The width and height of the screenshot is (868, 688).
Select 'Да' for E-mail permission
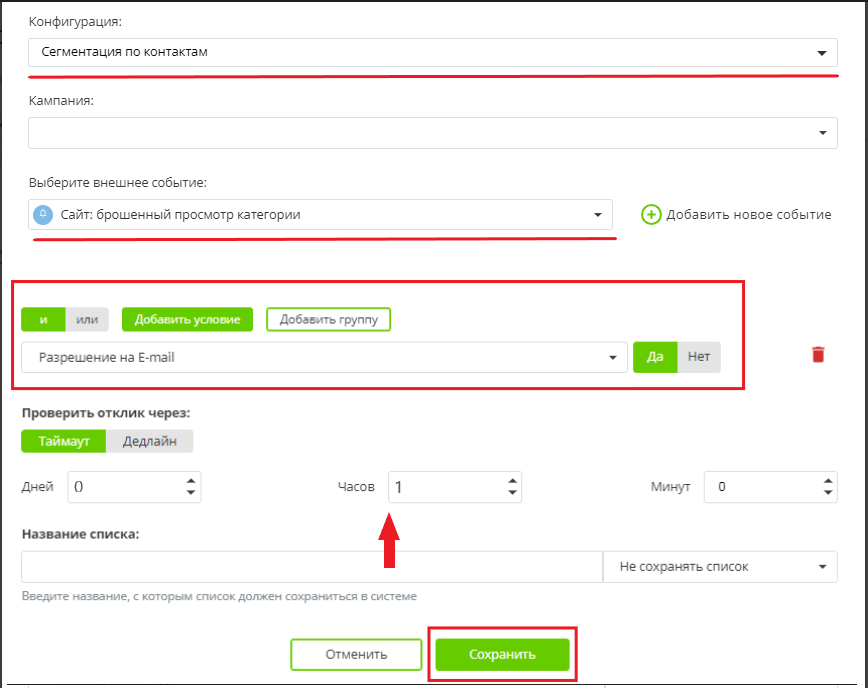click(x=655, y=357)
